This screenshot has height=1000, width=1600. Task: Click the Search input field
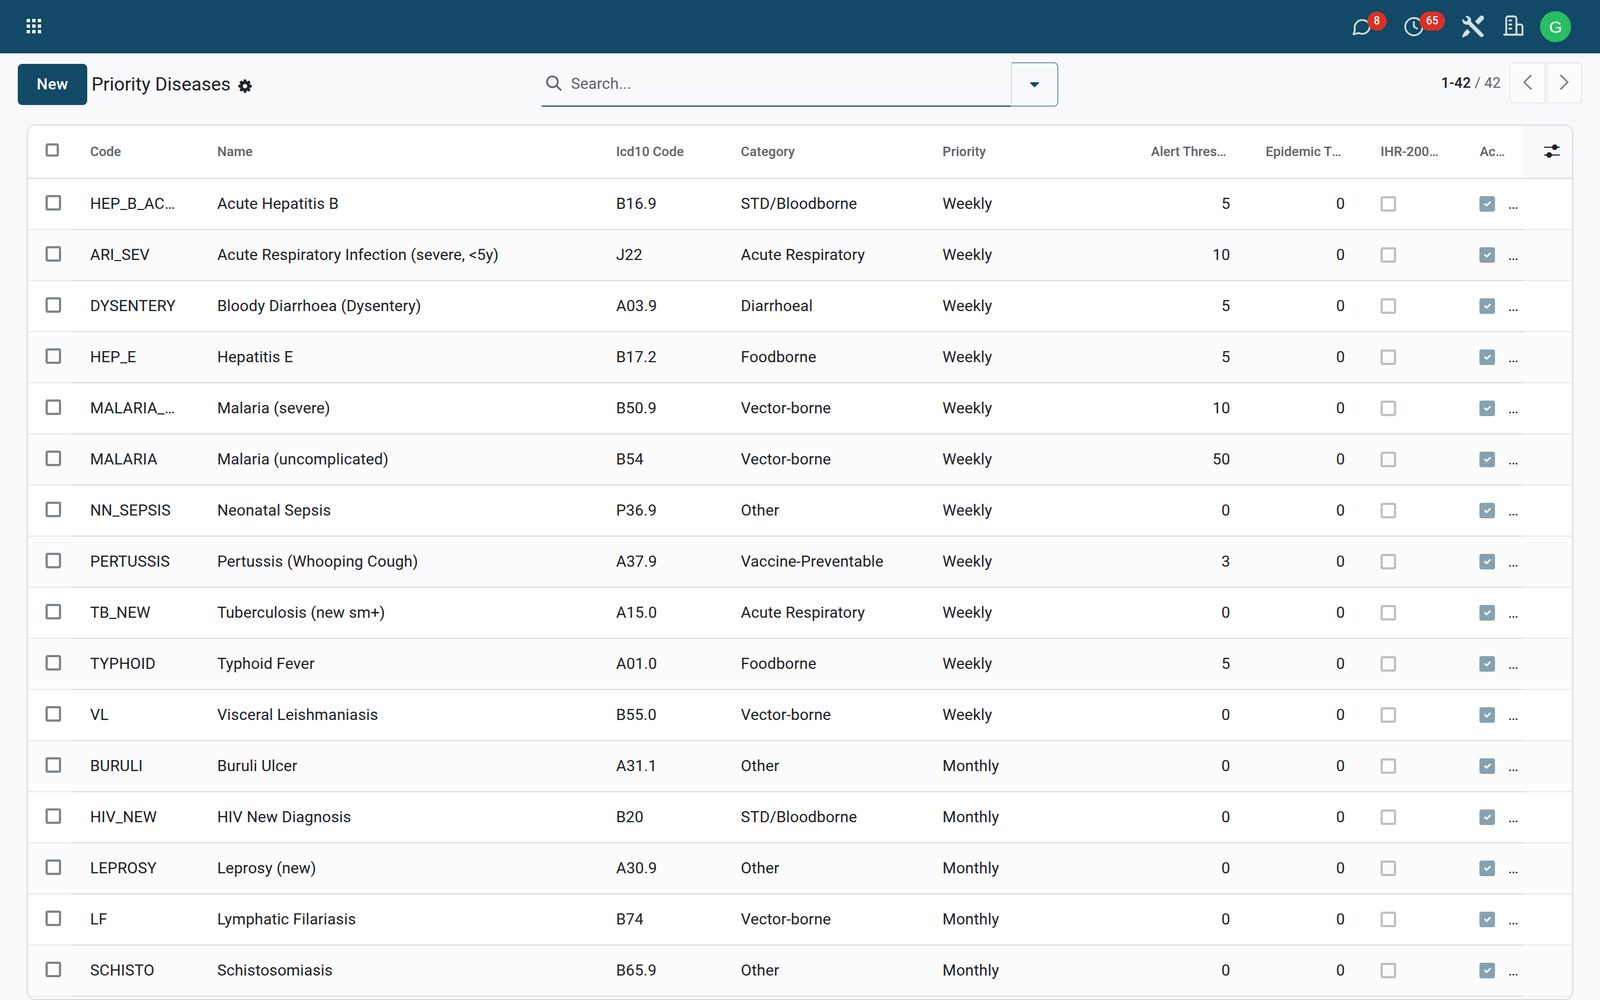tap(788, 84)
